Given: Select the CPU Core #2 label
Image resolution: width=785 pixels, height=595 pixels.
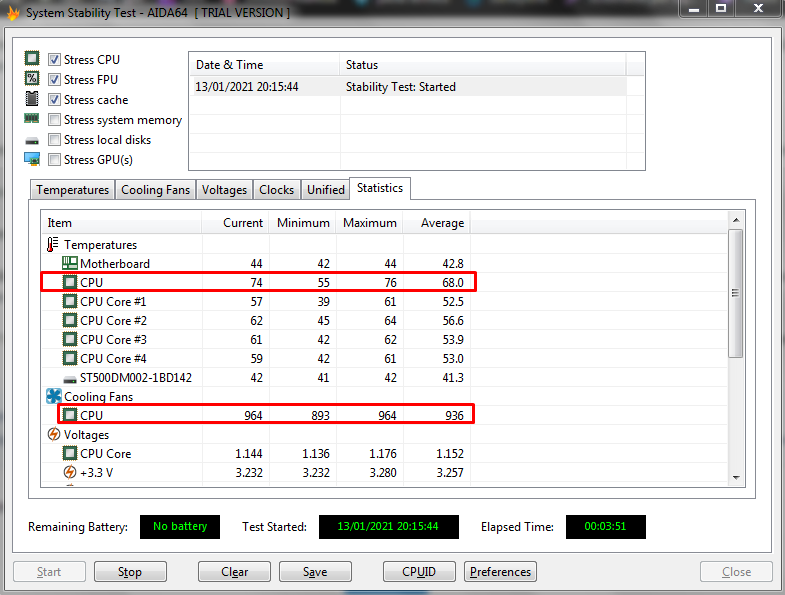Looking at the screenshot, I should (113, 321).
